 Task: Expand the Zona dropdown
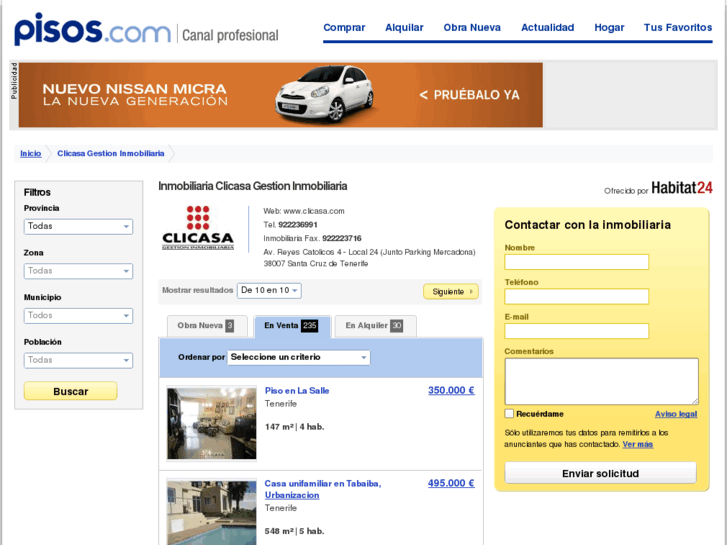point(78,271)
